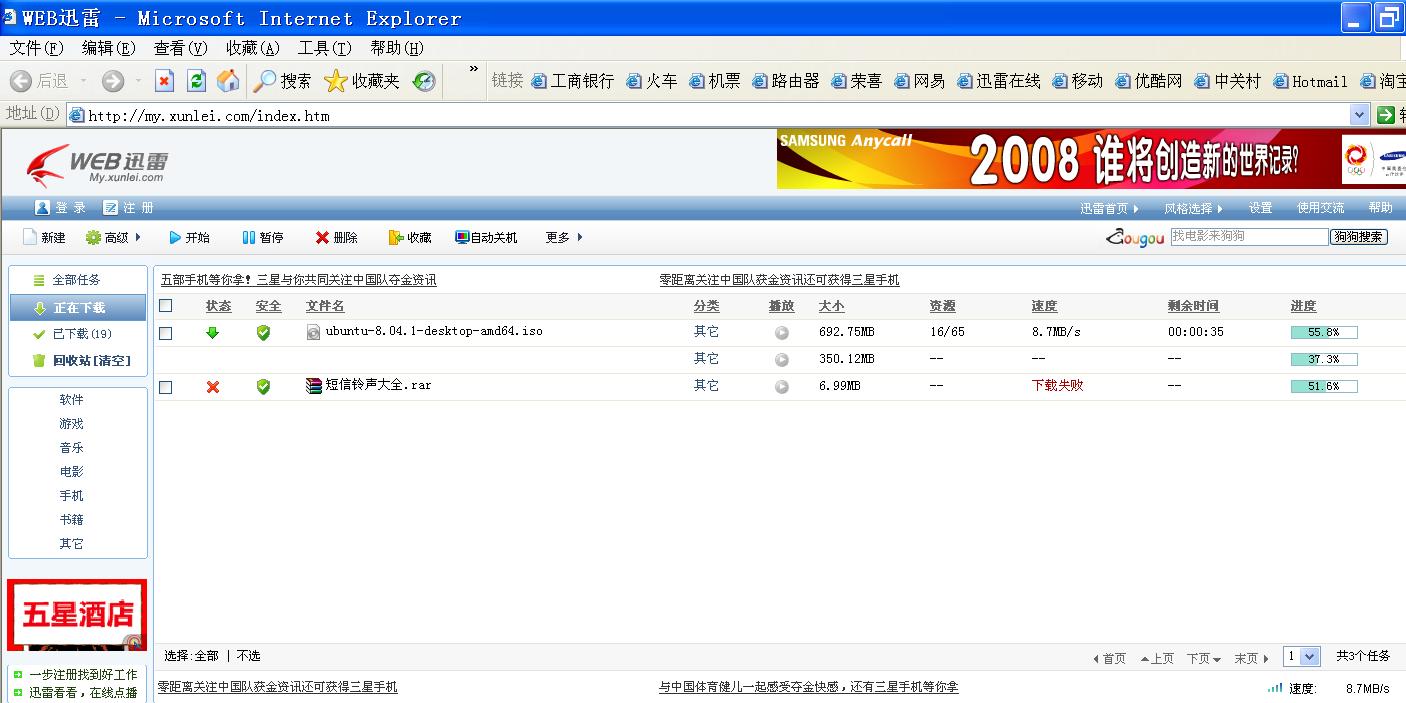Sort by the 文件名 column header
The height and width of the screenshot is (703, 1406).
(325, 306)
